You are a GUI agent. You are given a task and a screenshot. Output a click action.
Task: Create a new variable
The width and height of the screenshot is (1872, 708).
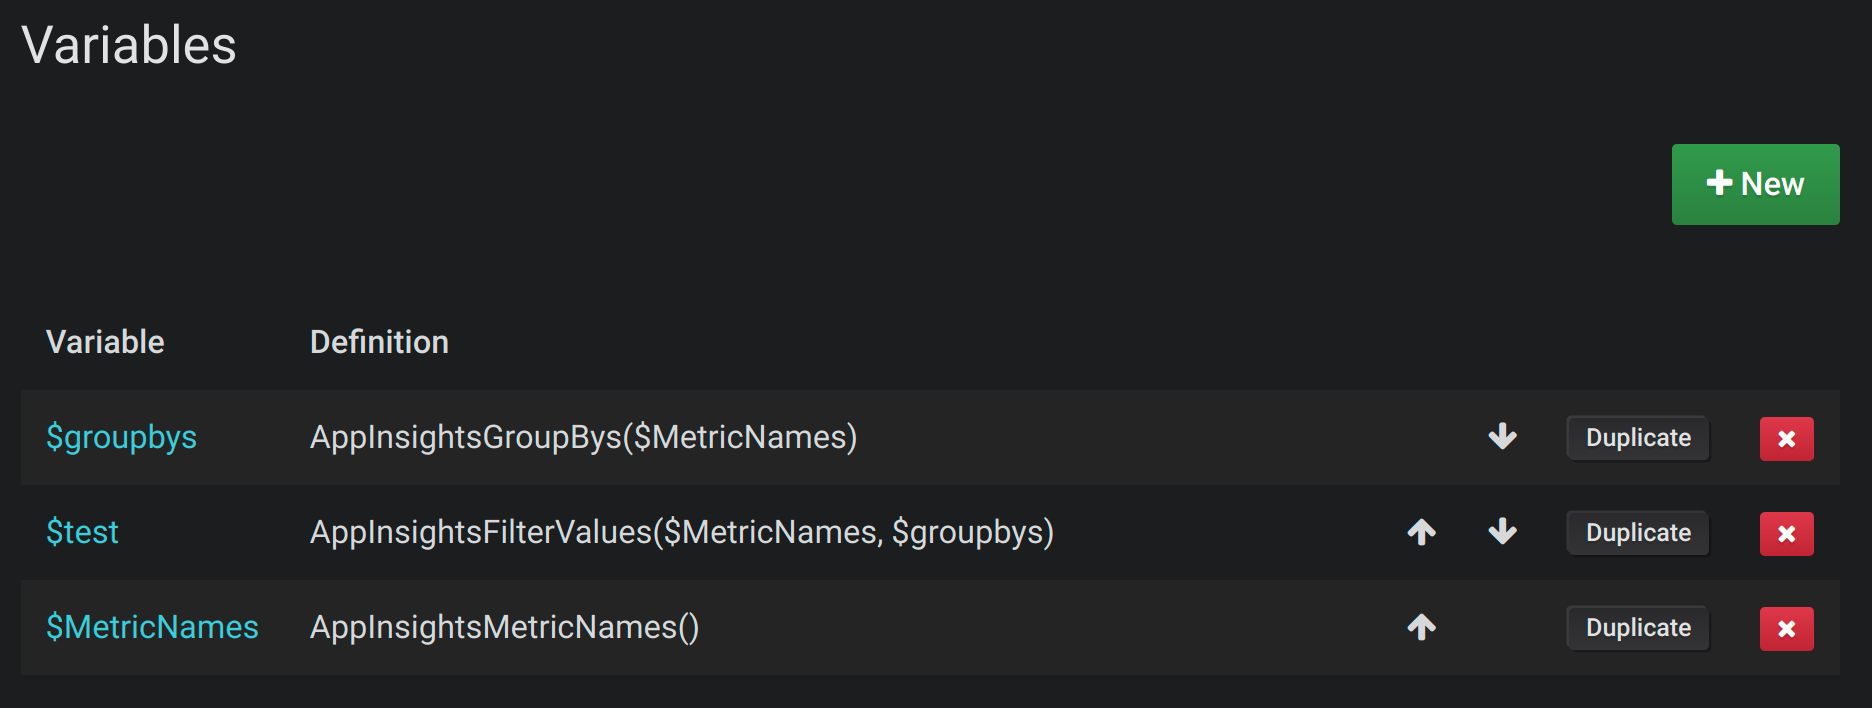[x=1755, y=184]
